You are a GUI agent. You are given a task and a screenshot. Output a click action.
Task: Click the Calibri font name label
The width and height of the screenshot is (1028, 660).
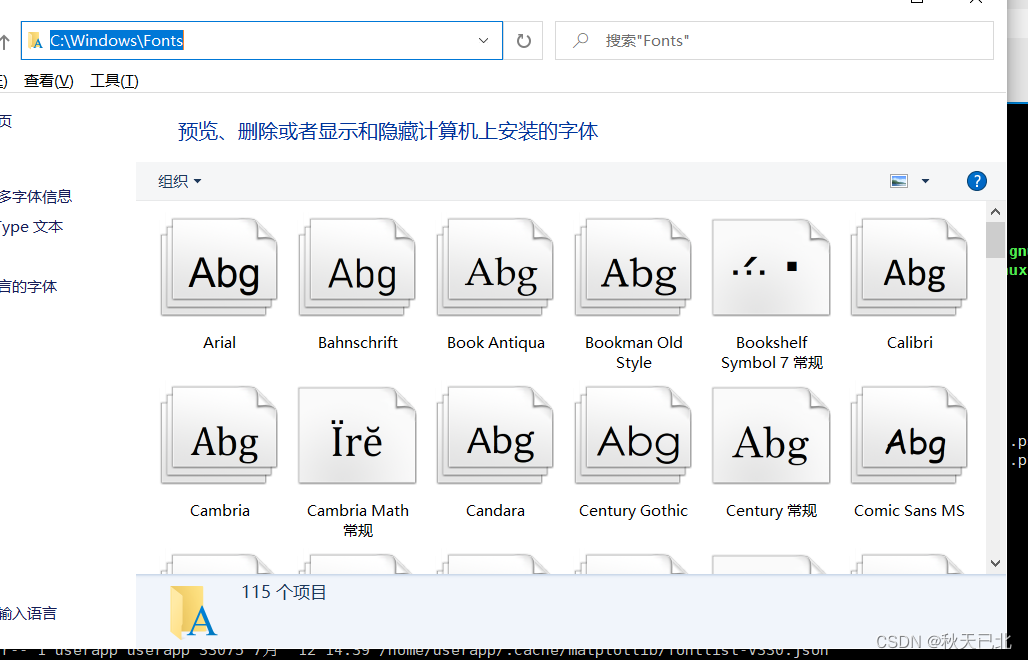coord(909,342)
